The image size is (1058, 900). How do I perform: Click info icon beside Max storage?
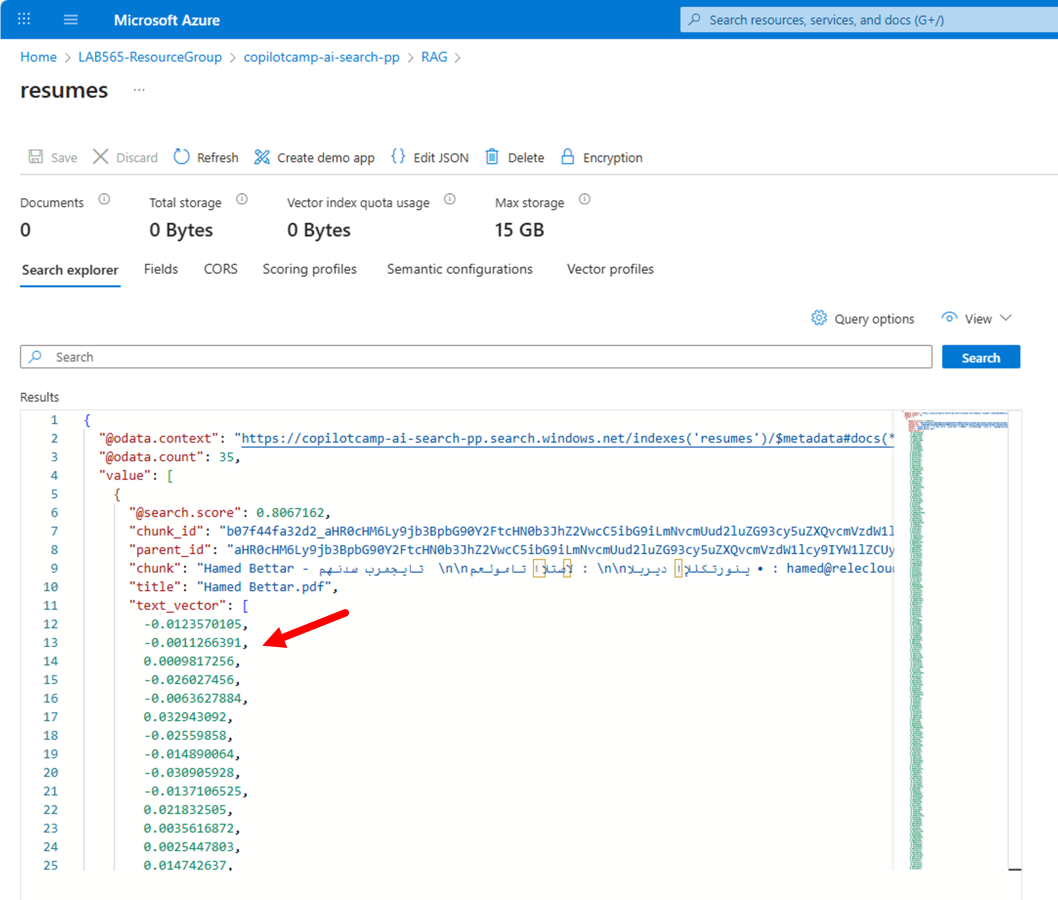[585, 200]
